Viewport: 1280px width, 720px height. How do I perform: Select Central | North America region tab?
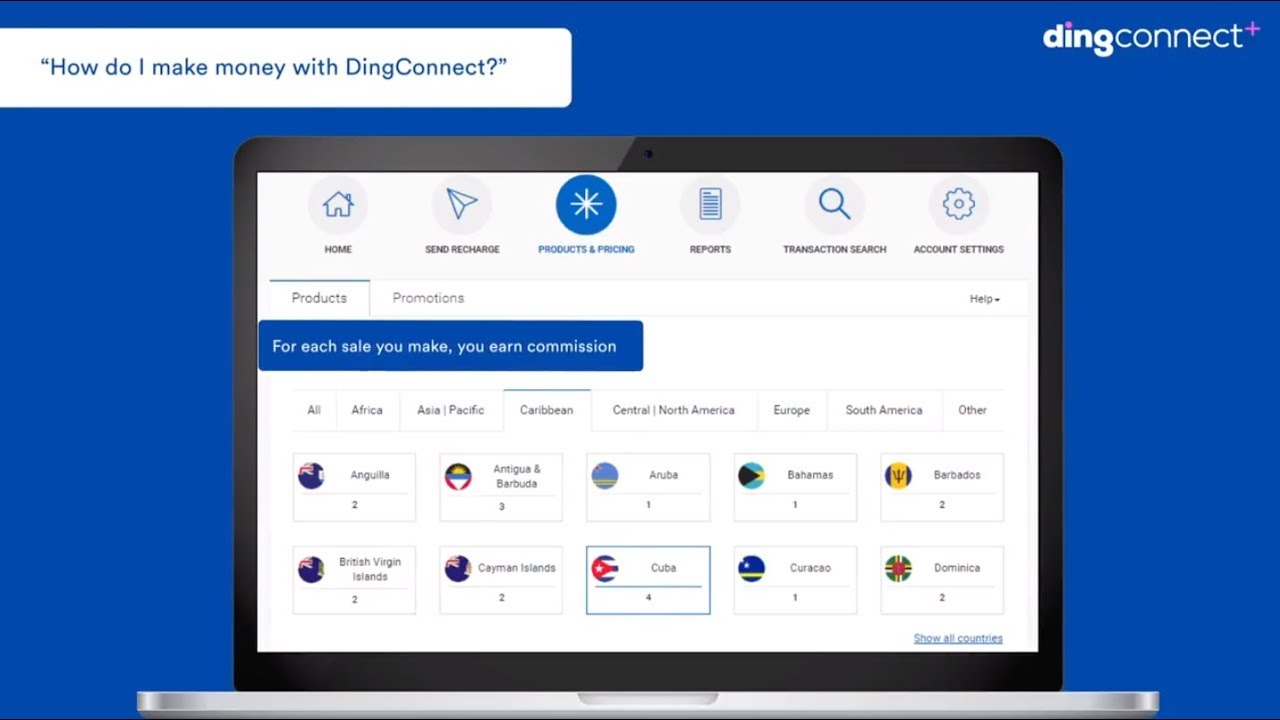point(674,410)
